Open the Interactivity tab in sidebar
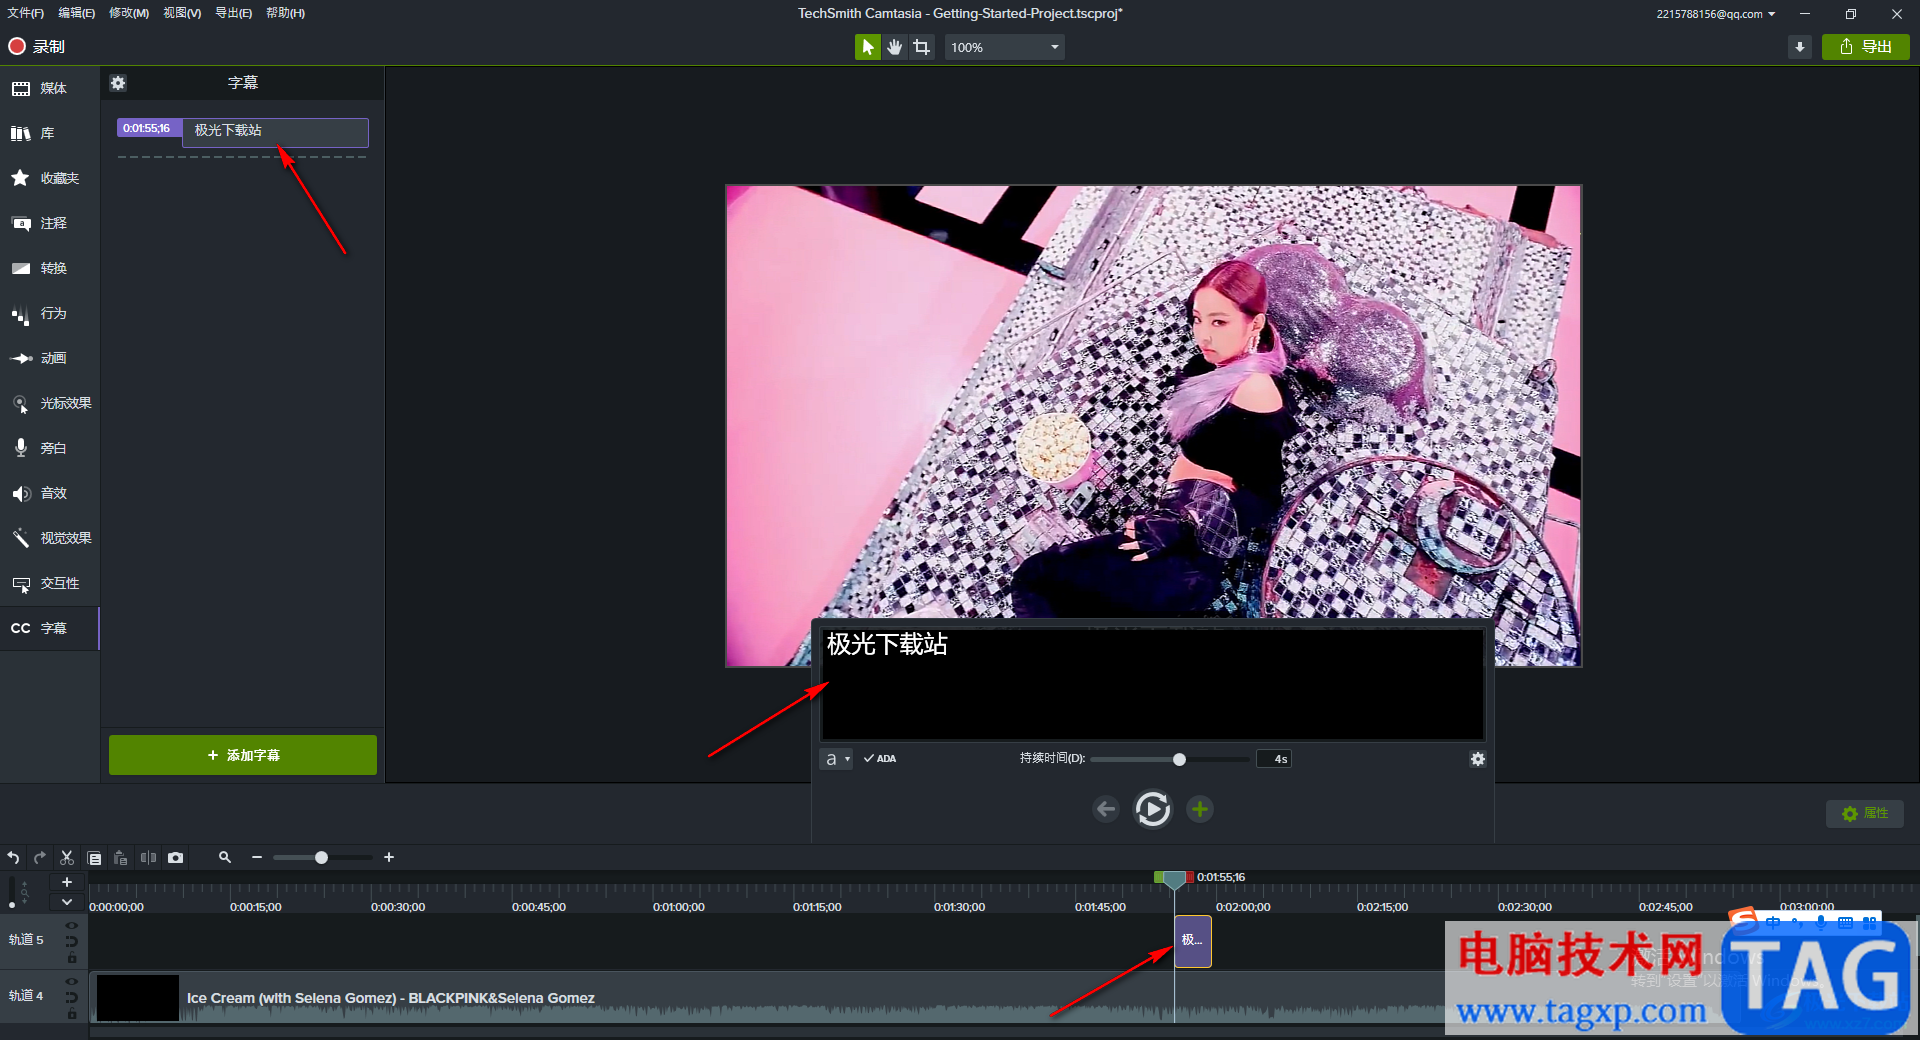This screenshot has height=1040, width=1920. click(x=50, y=584)
